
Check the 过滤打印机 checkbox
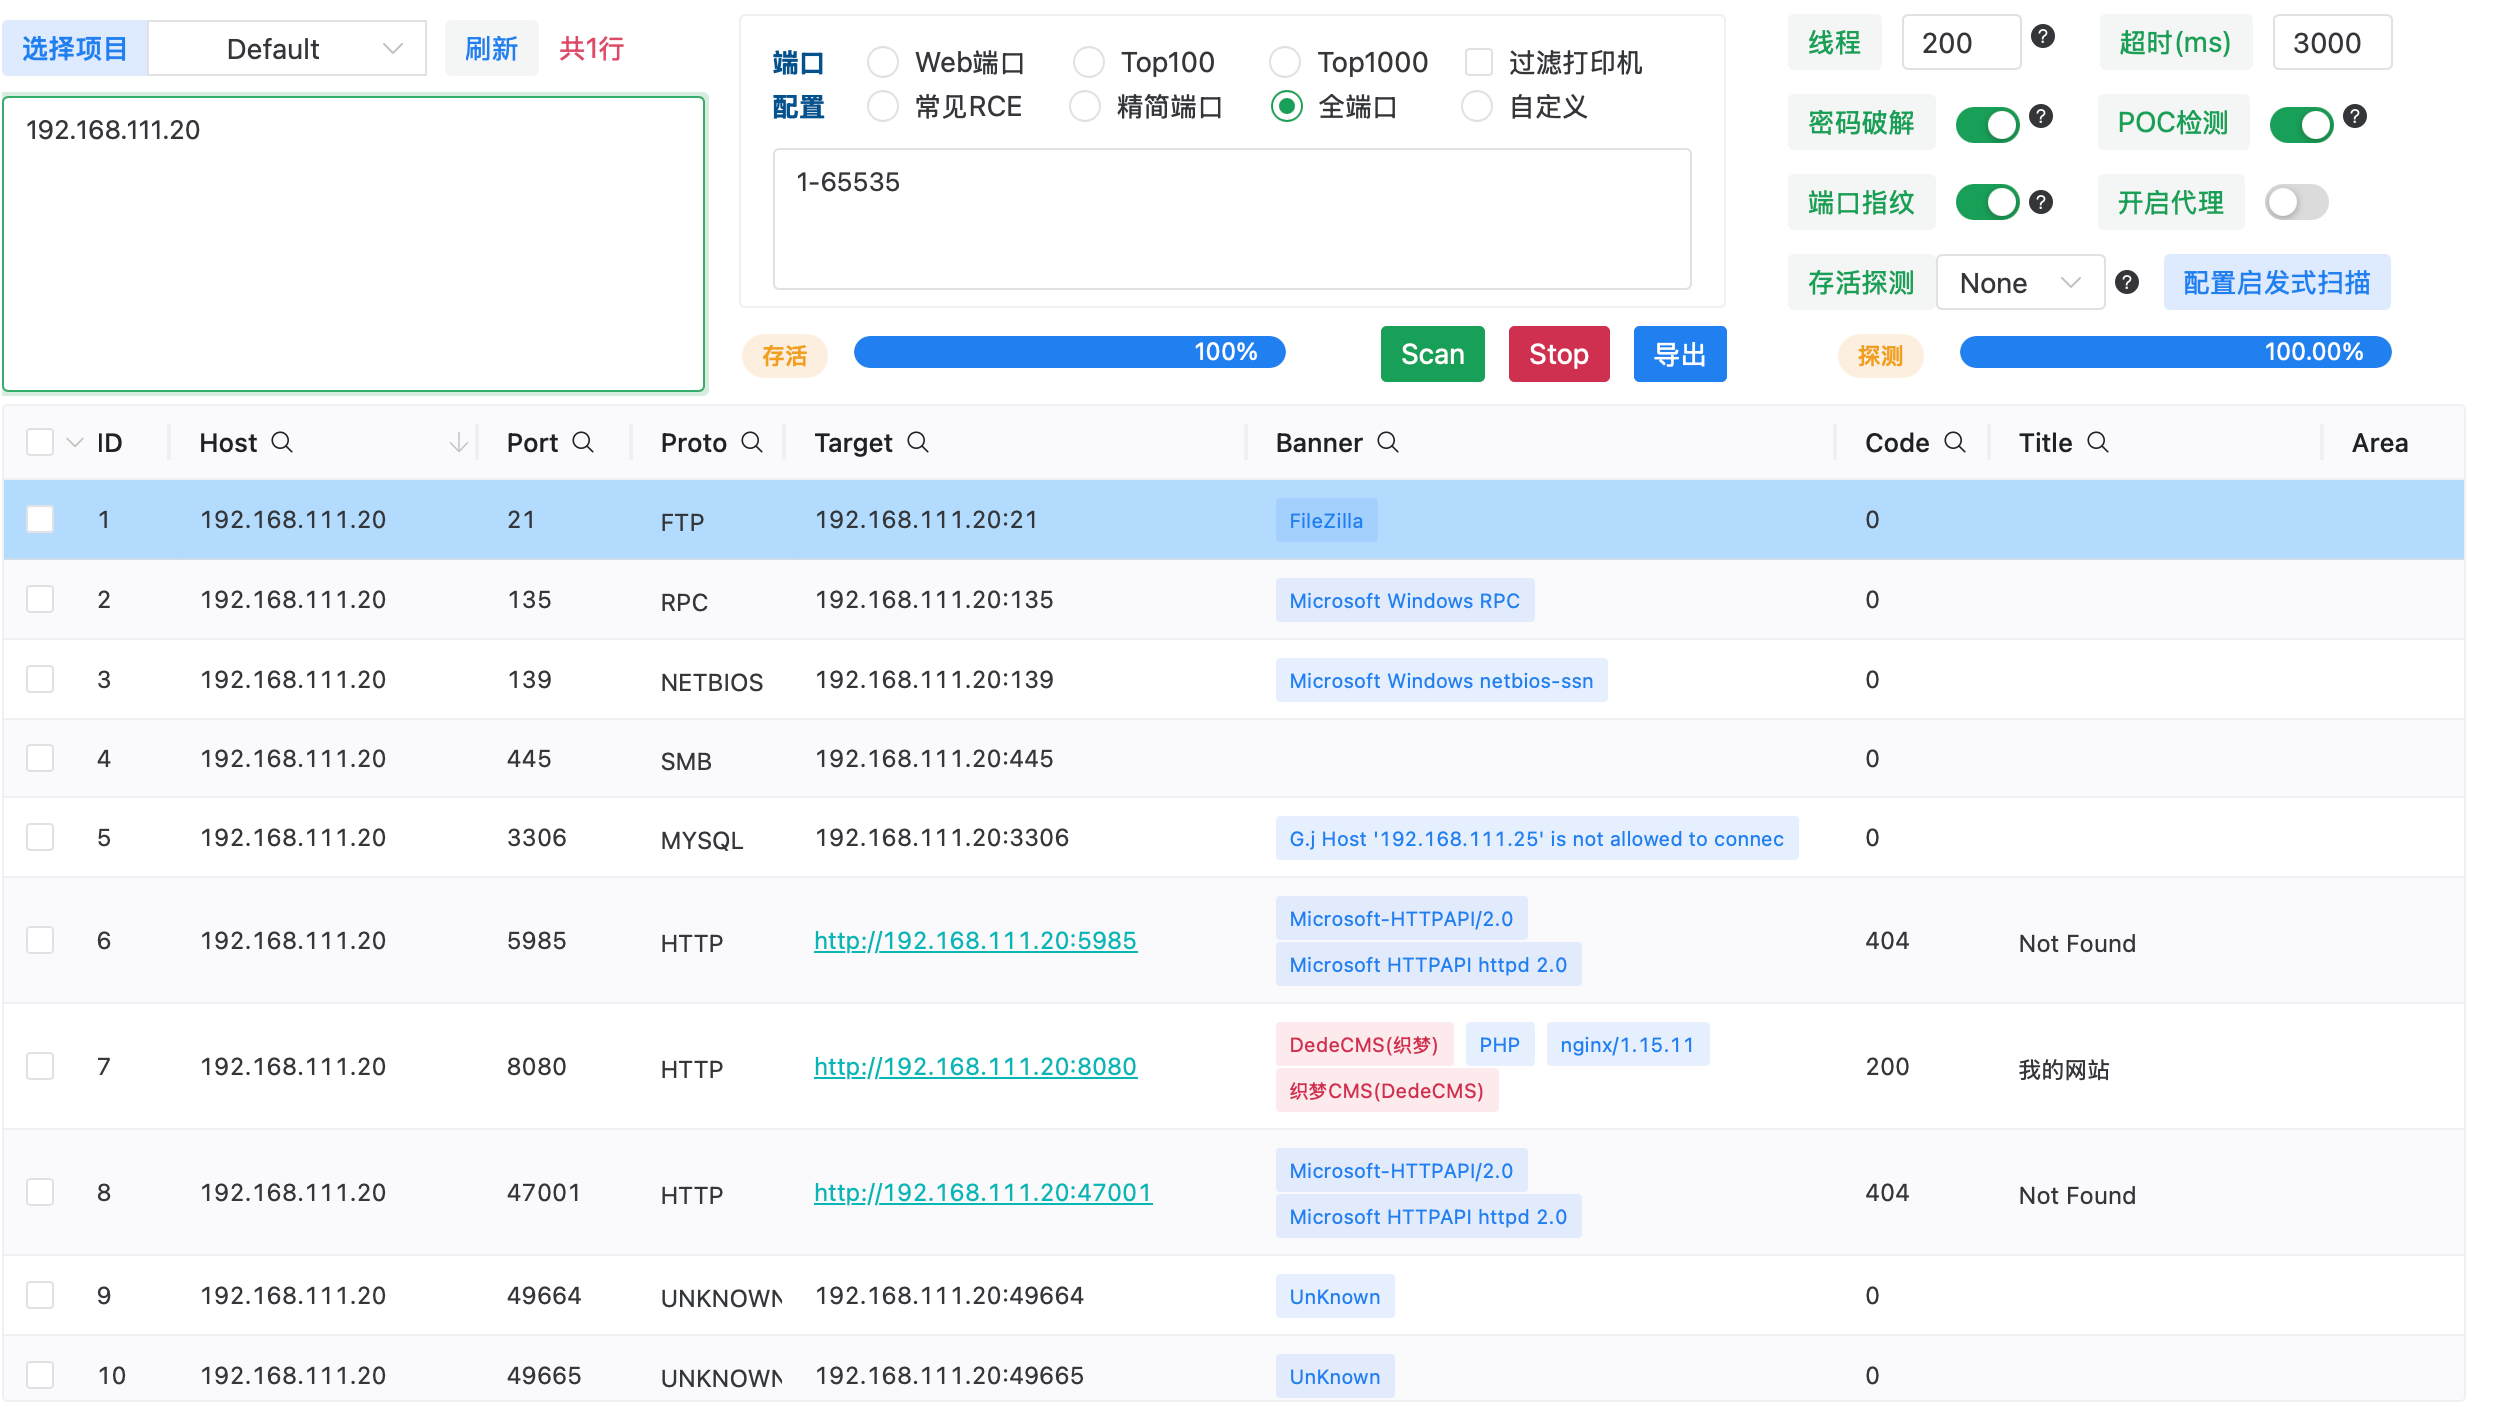1479,62
